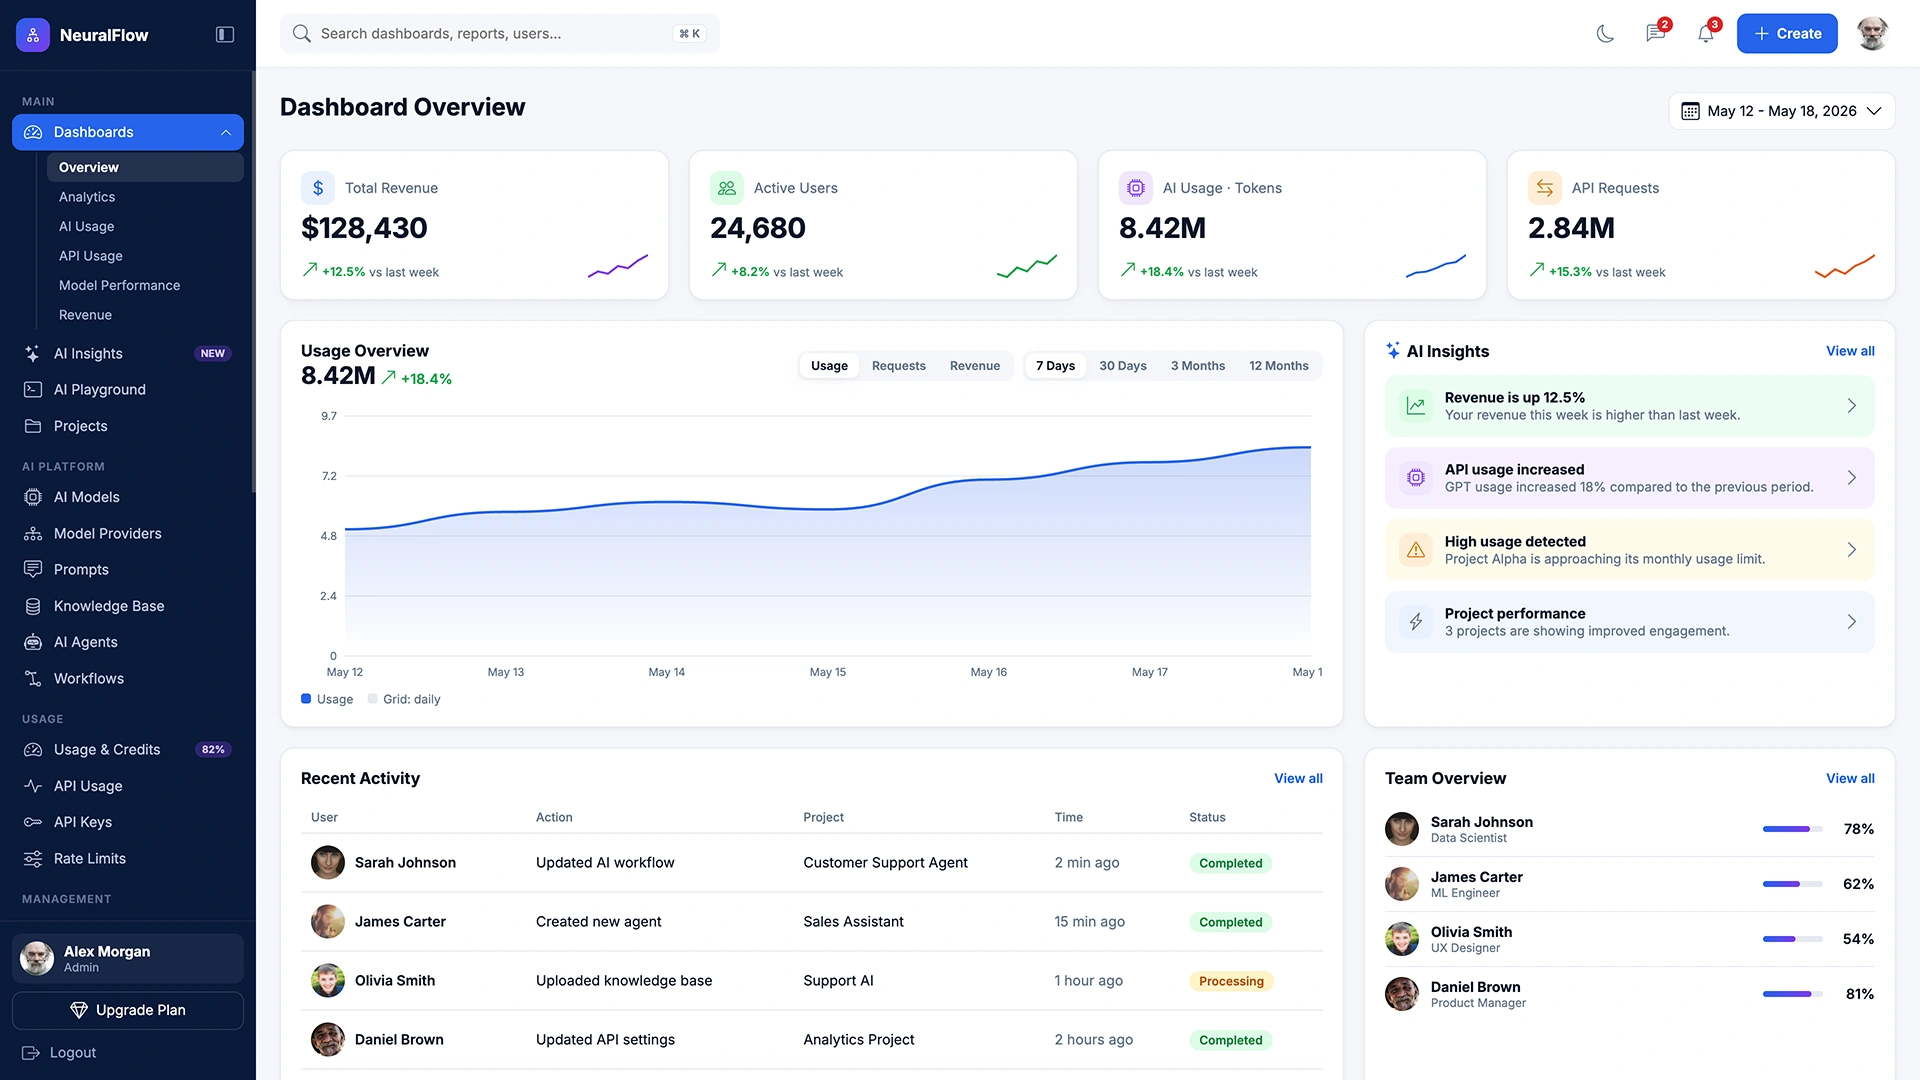Open AI Agents robot icon
Image resolution: width=1920 pixels, height=1080 pixels.
(33, 642)
